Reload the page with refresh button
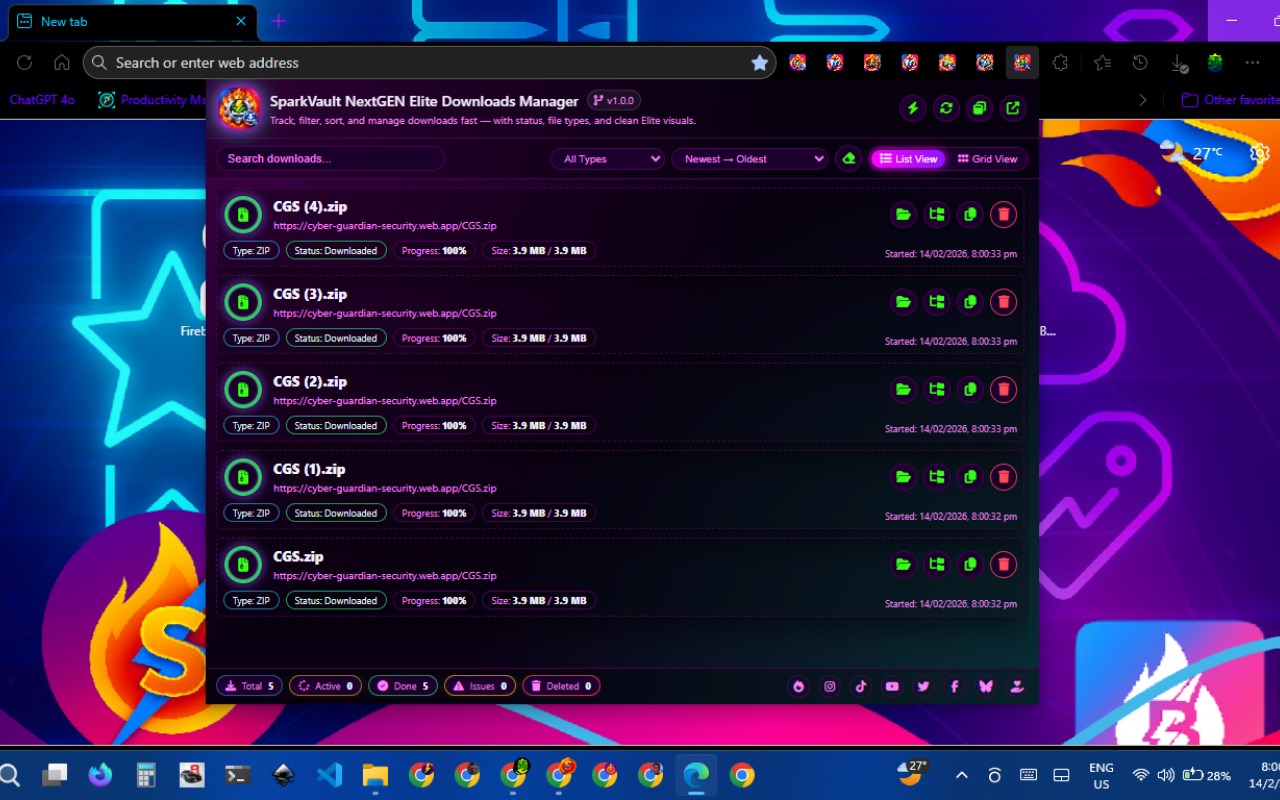The height and width of the screenshot is (800, 1280). (25, 62)
